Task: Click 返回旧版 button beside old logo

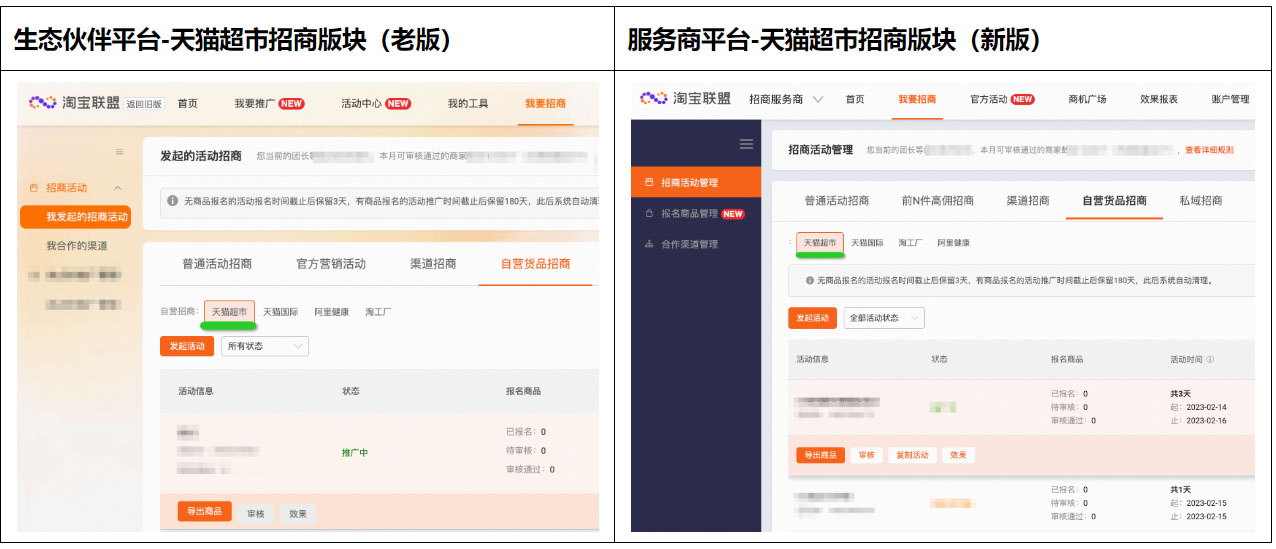Action: click(x=145, y=104)
